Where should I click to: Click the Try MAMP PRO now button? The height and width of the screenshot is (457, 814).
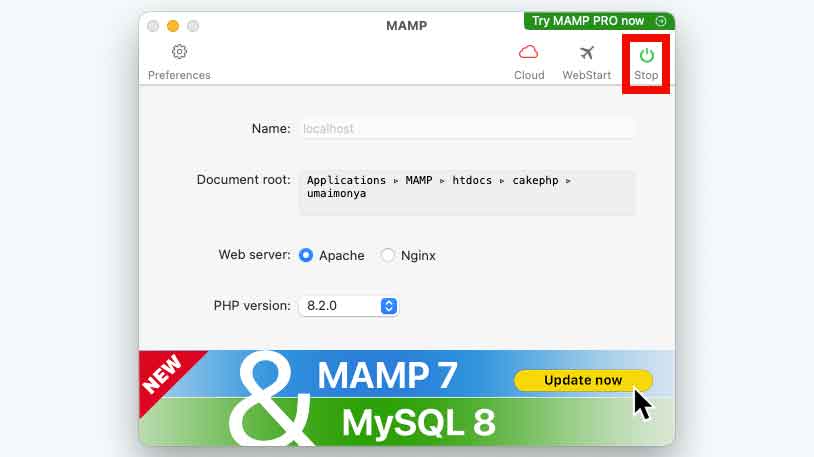click(599, 21)
